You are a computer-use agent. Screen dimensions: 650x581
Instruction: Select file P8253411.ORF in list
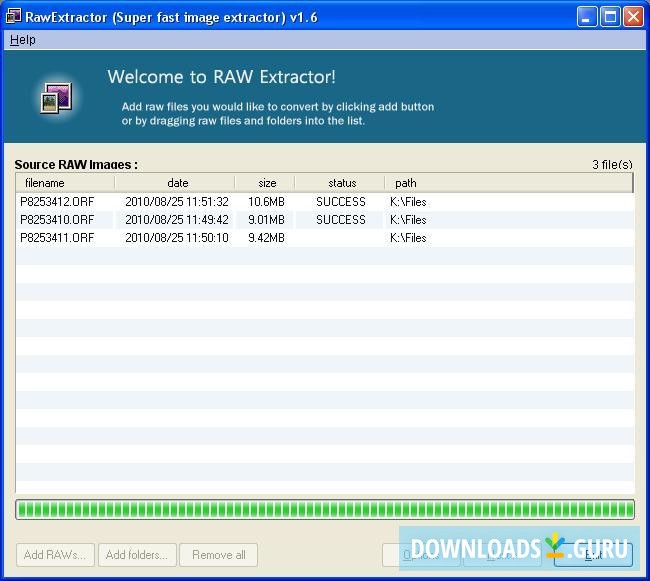coord(57,238)
